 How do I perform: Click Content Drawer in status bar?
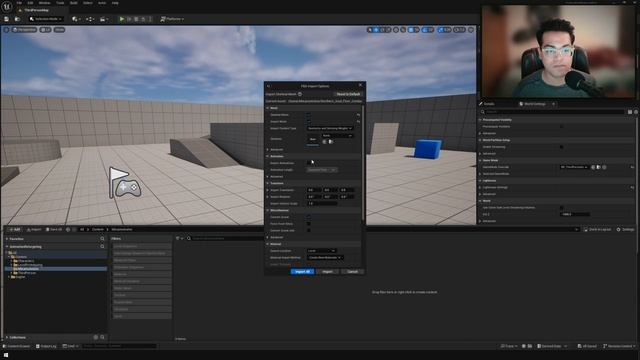(16, 346)
